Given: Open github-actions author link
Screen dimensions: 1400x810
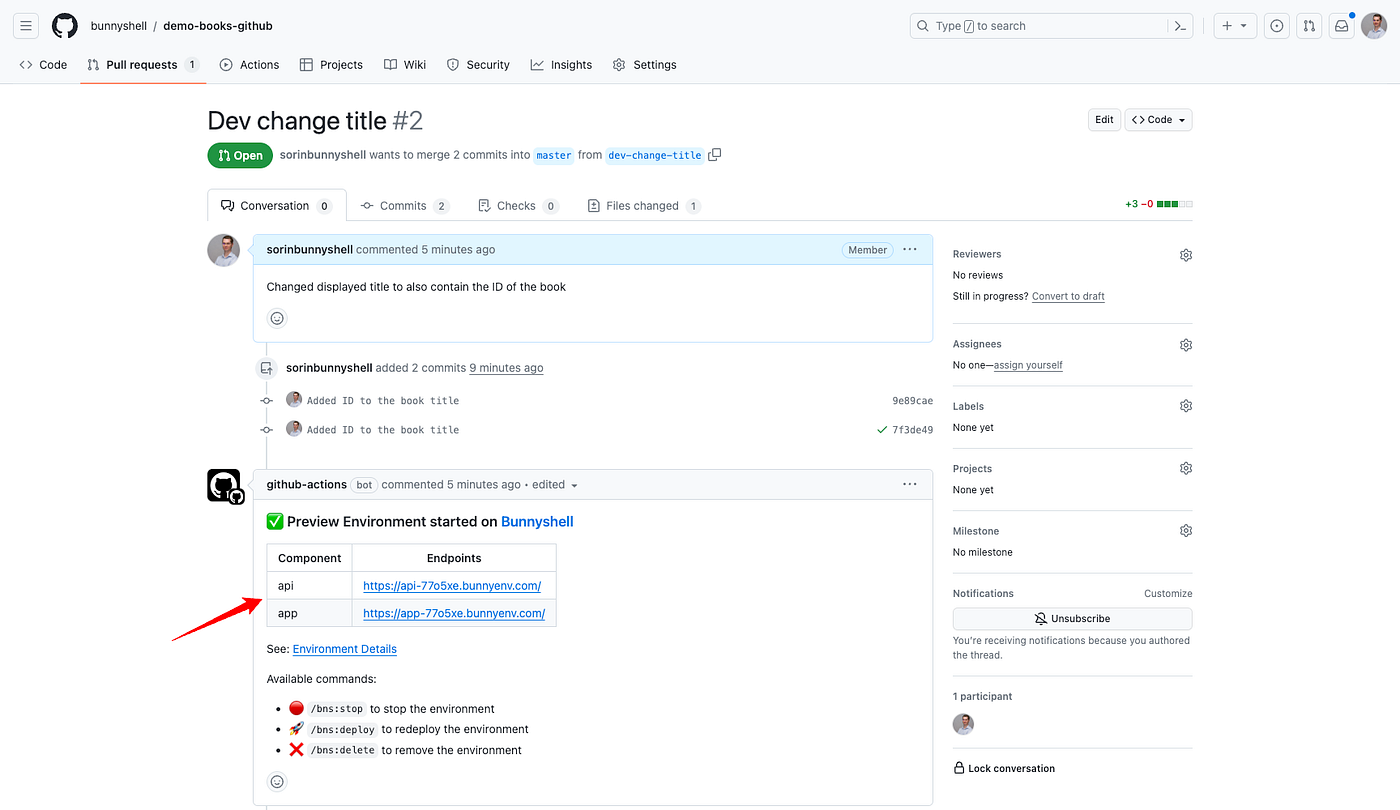Looking at the screenshot, I should [306, 485].
